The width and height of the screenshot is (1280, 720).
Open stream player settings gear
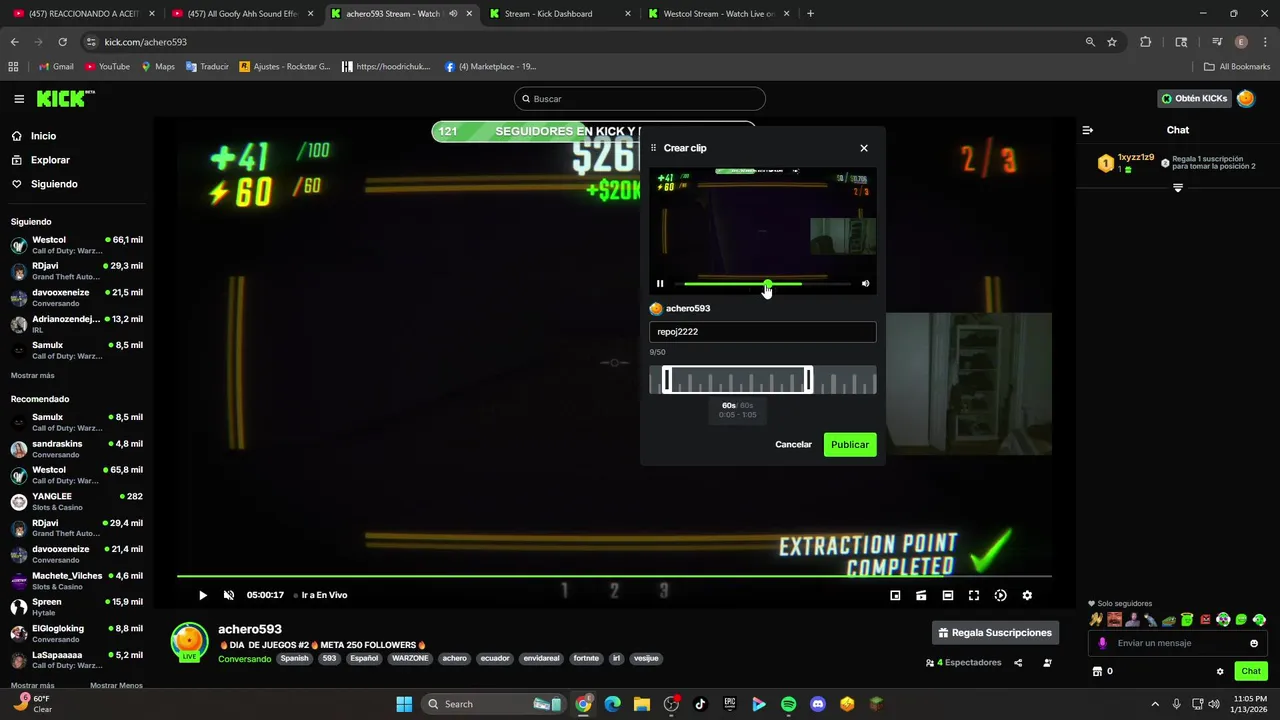coord(1027,595)
